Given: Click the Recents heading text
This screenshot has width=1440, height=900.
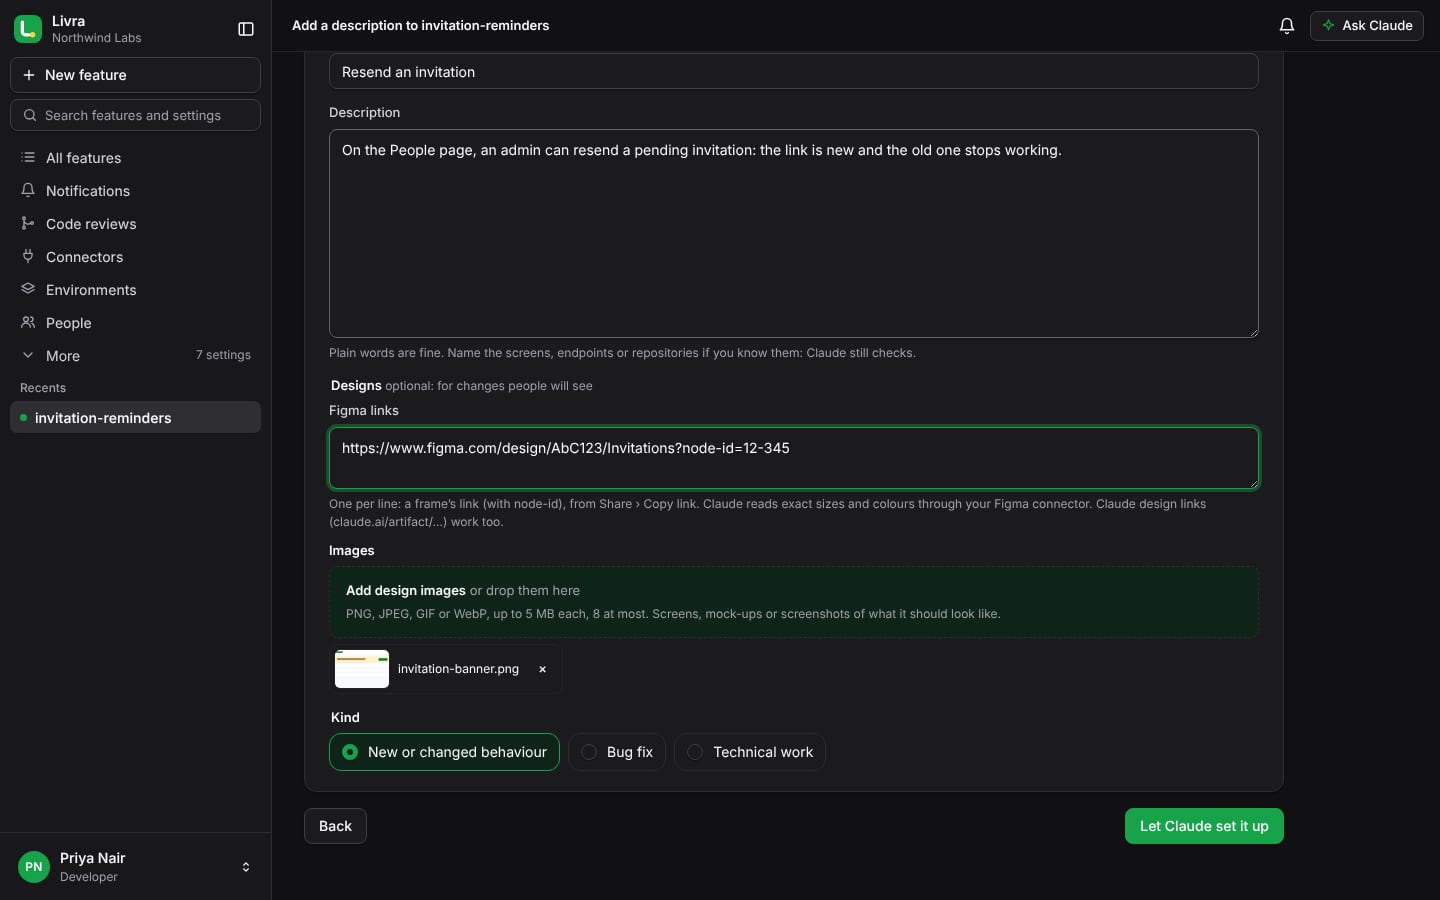Looking at the screenshot, I should click(x=43, y=388).
